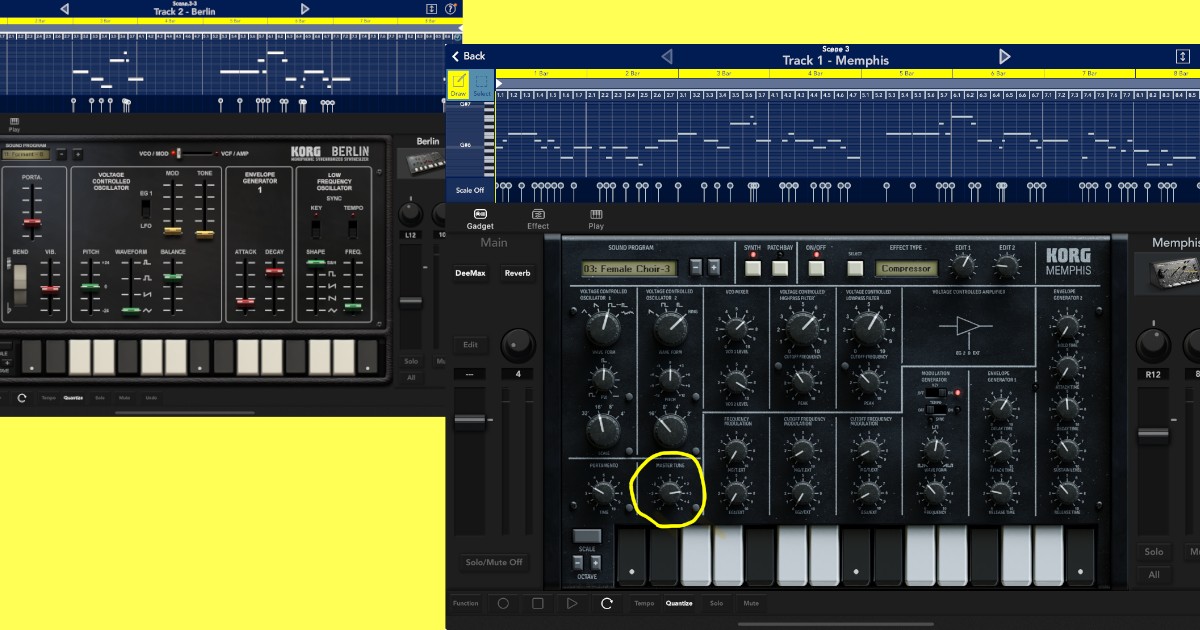Screen dimensions: 1200x630
Task: Open the help icon in Berlin window
Action: click(451, 9)
